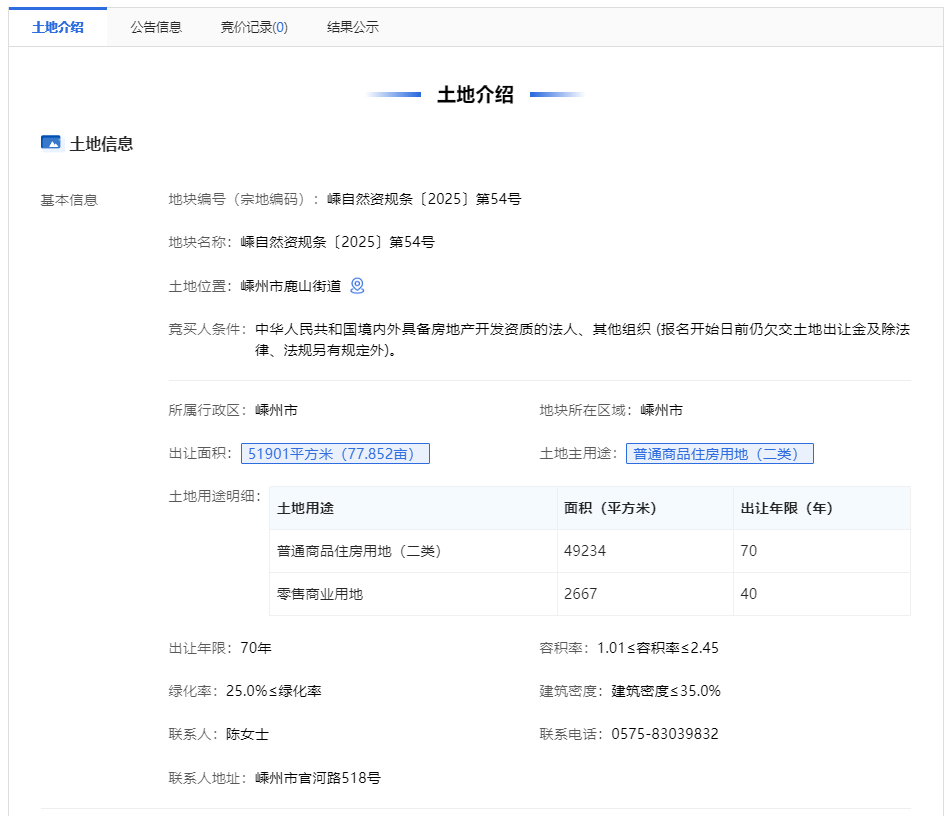Click the 出让年限（年） column header

pos(786,508)
